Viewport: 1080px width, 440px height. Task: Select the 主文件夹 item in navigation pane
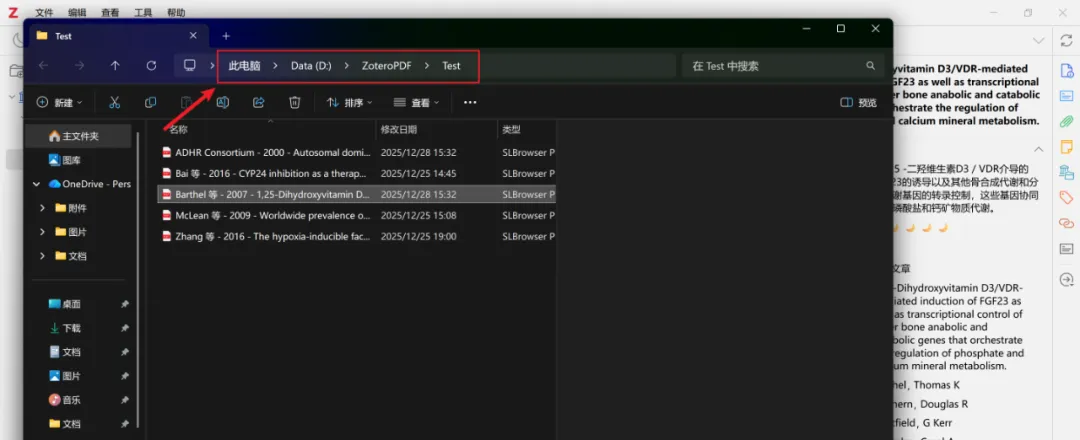(x=78, y=136)
